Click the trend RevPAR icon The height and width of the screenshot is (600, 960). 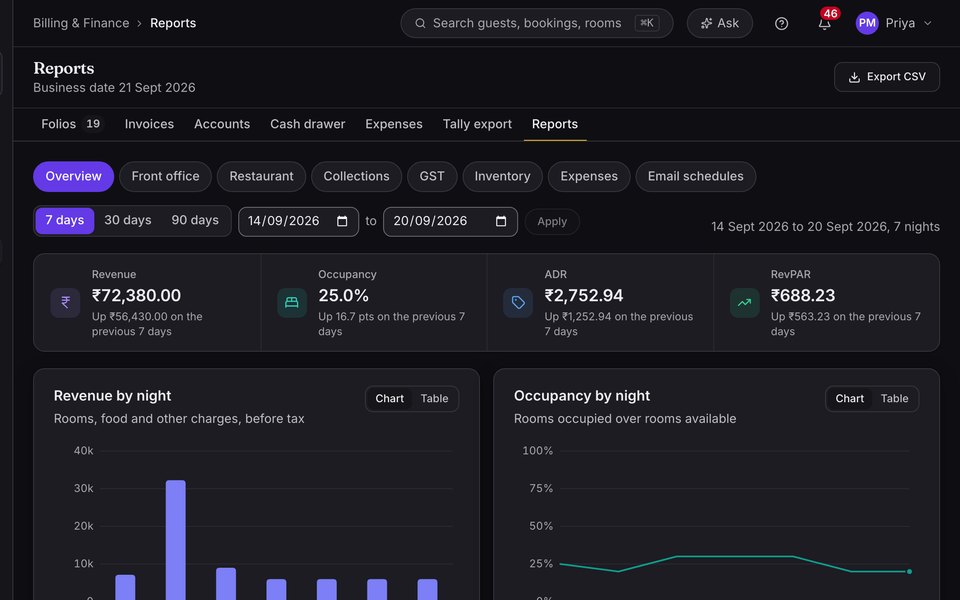[744, 302]
